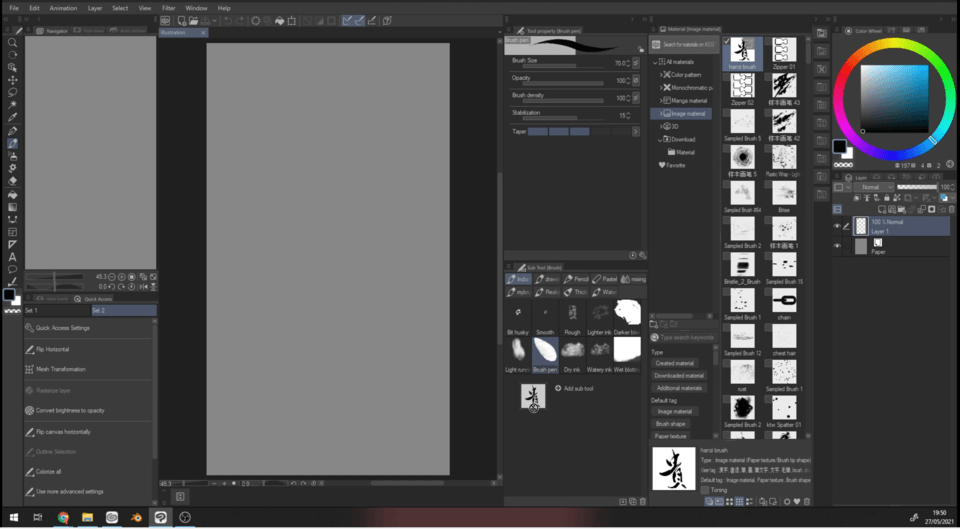Viewport: 960px width, 529px height.
Task: Enable the Toning checkbox
Action: [705, 490]
